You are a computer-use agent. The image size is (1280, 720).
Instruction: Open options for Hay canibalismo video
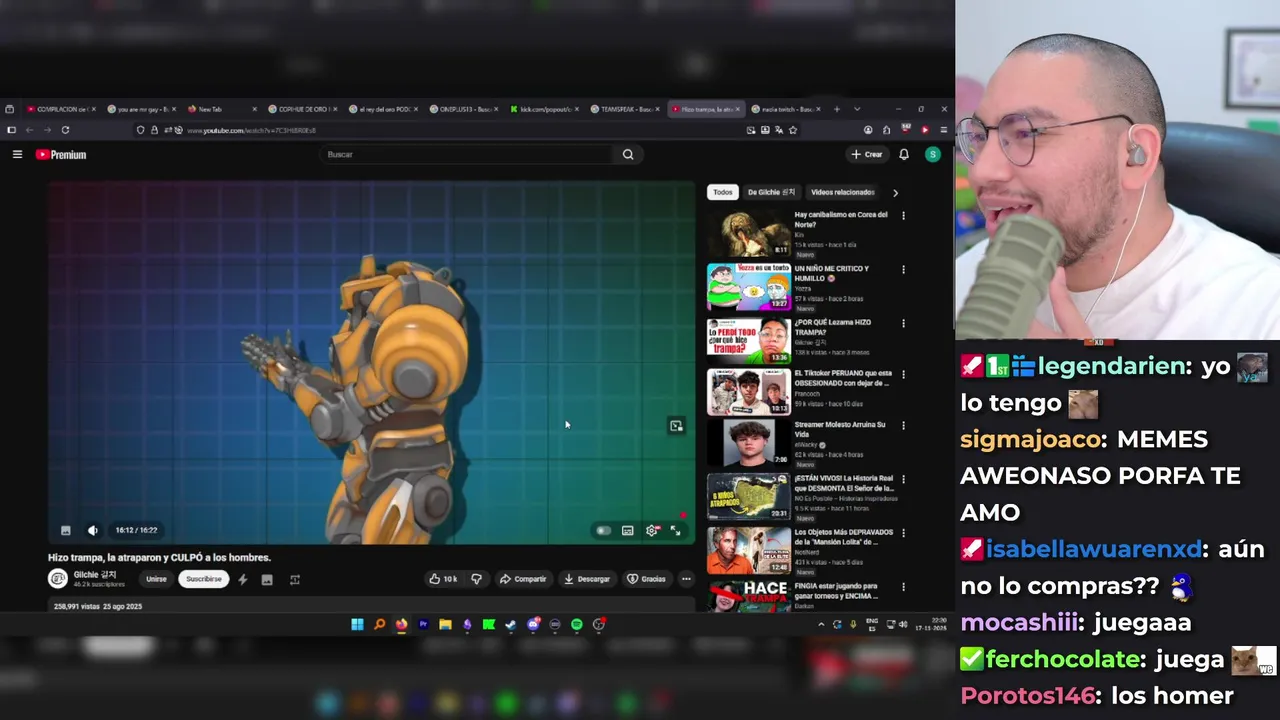903,215
